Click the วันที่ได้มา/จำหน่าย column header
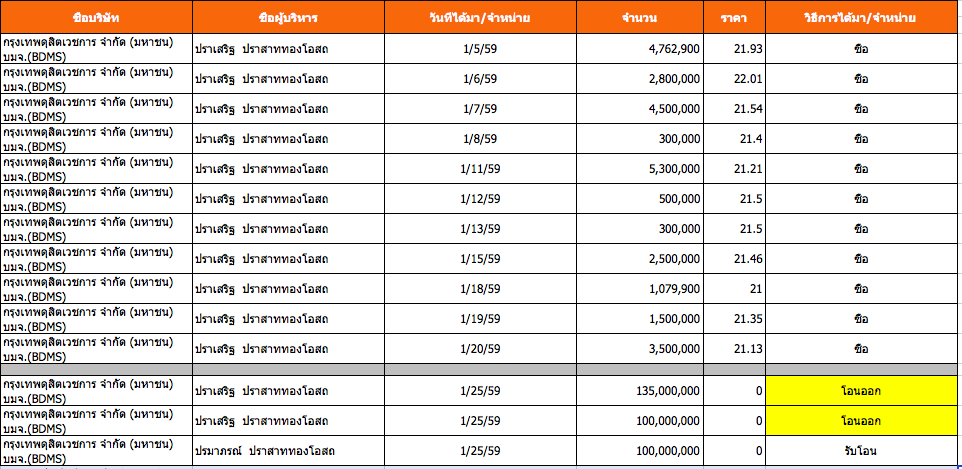This screenshot has width=962, height=469. coord(482,18)
